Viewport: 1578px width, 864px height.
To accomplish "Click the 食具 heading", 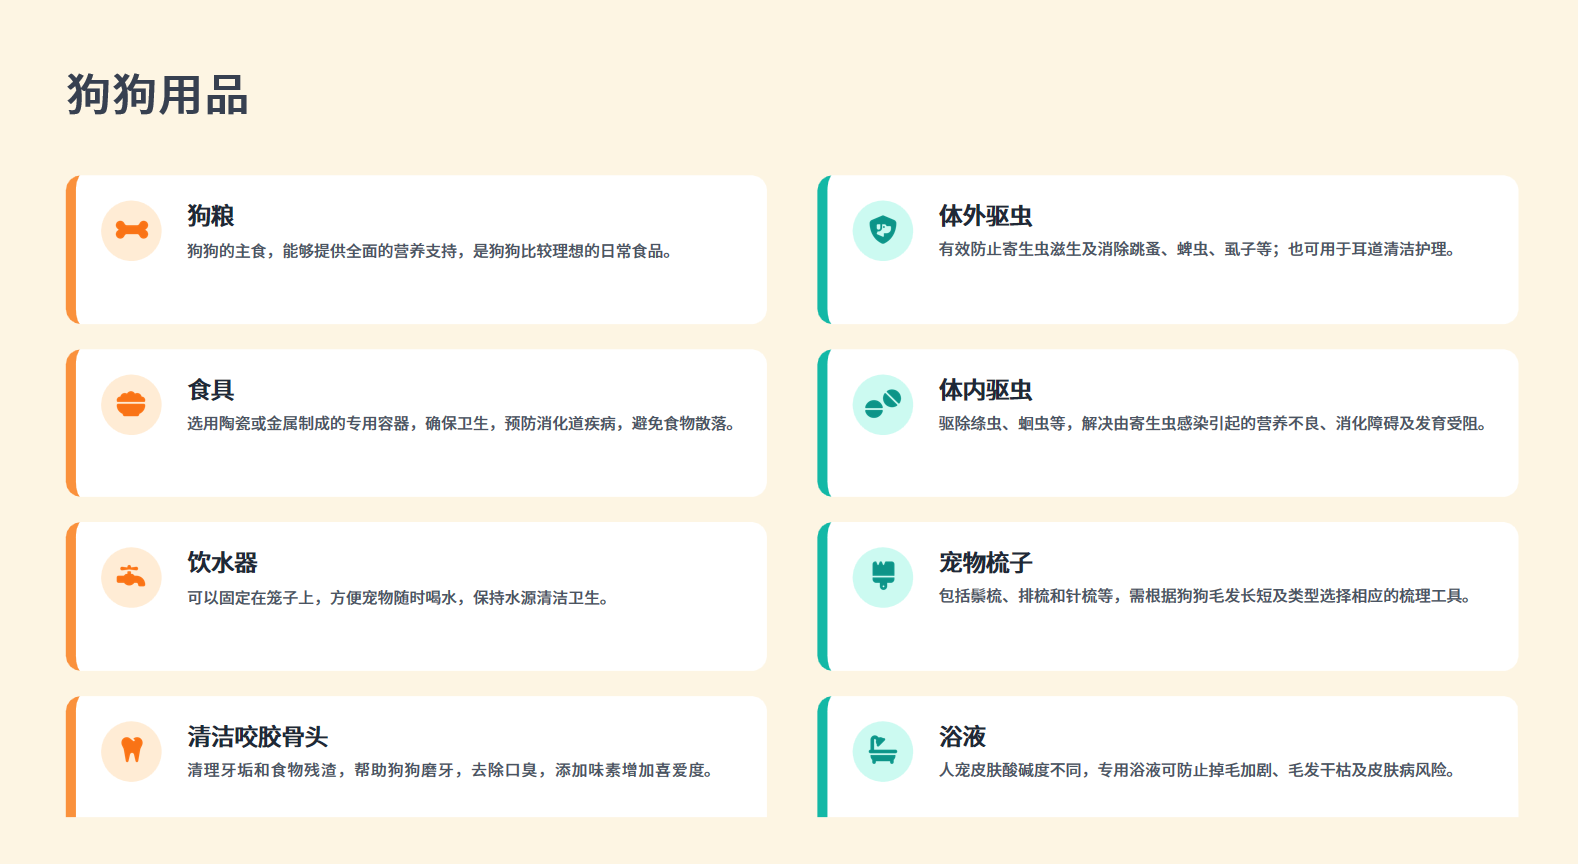I will [210, 390].
